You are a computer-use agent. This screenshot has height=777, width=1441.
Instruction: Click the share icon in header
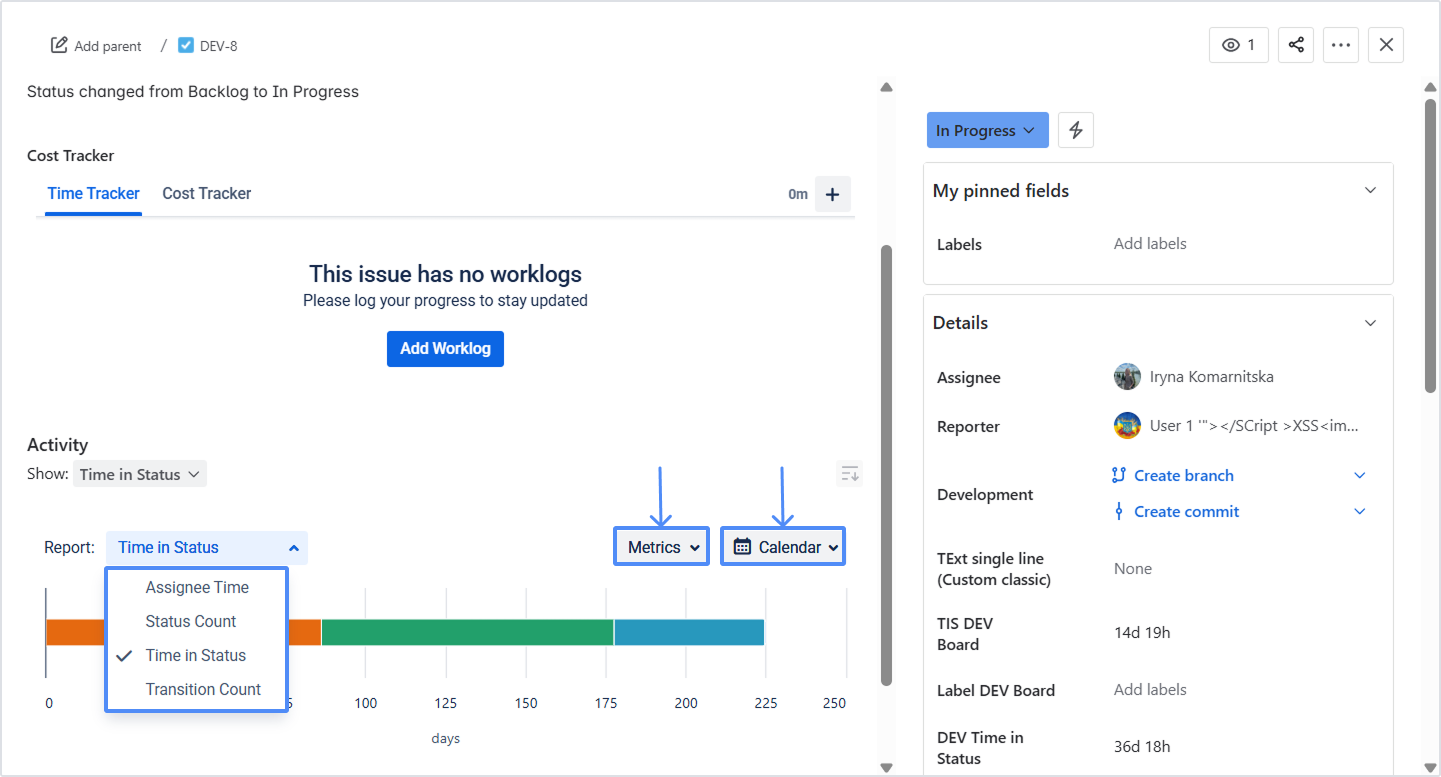[1295, 45]
